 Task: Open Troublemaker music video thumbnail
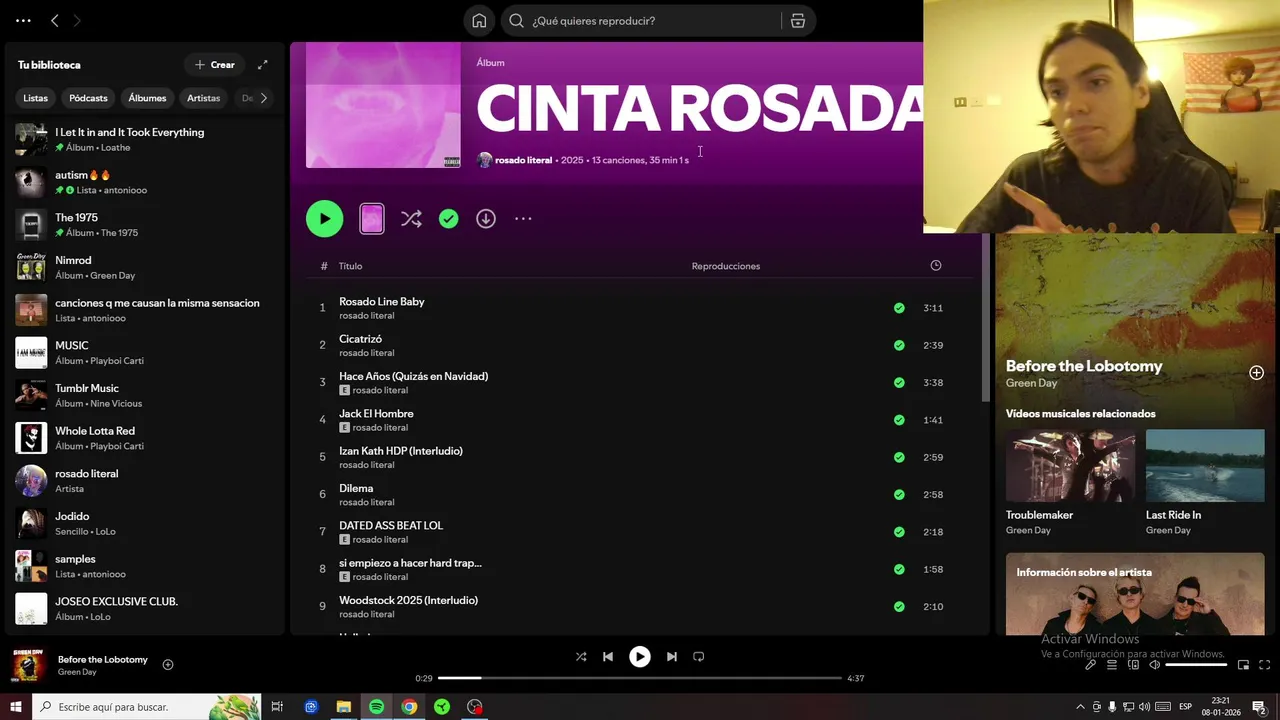pos(1070,466)
